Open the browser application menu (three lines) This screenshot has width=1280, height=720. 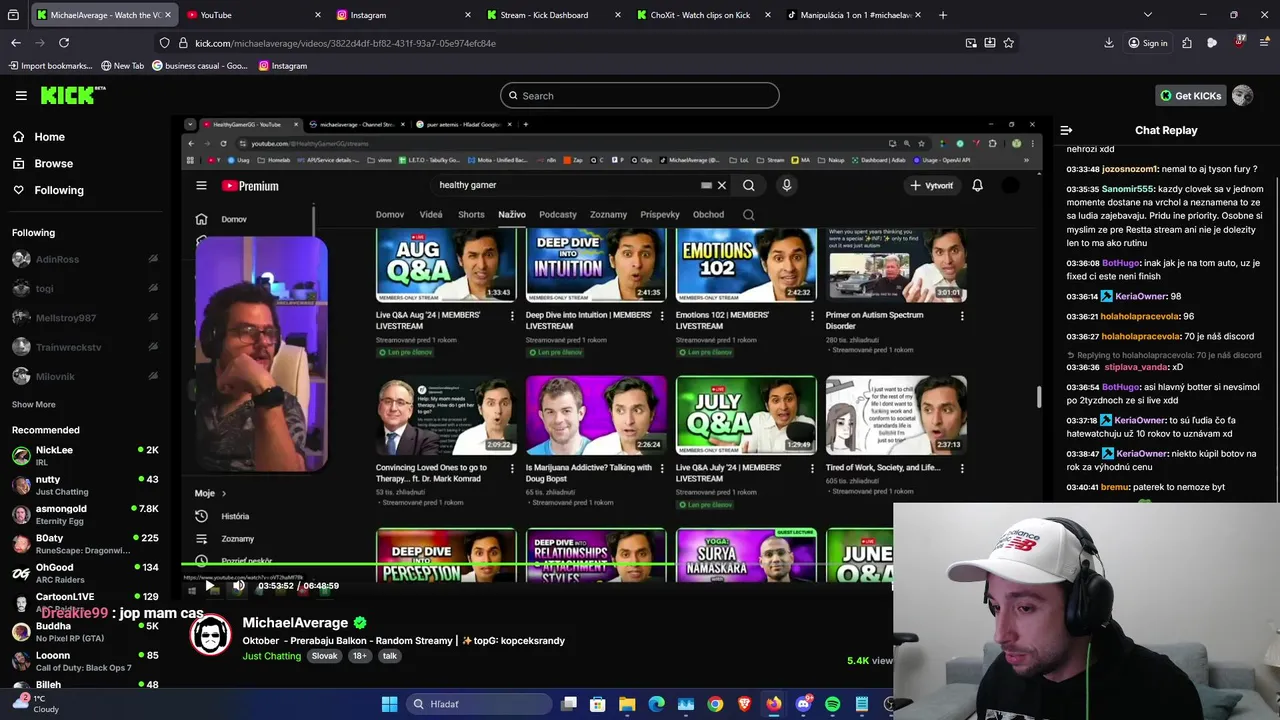coord(1265,43)
